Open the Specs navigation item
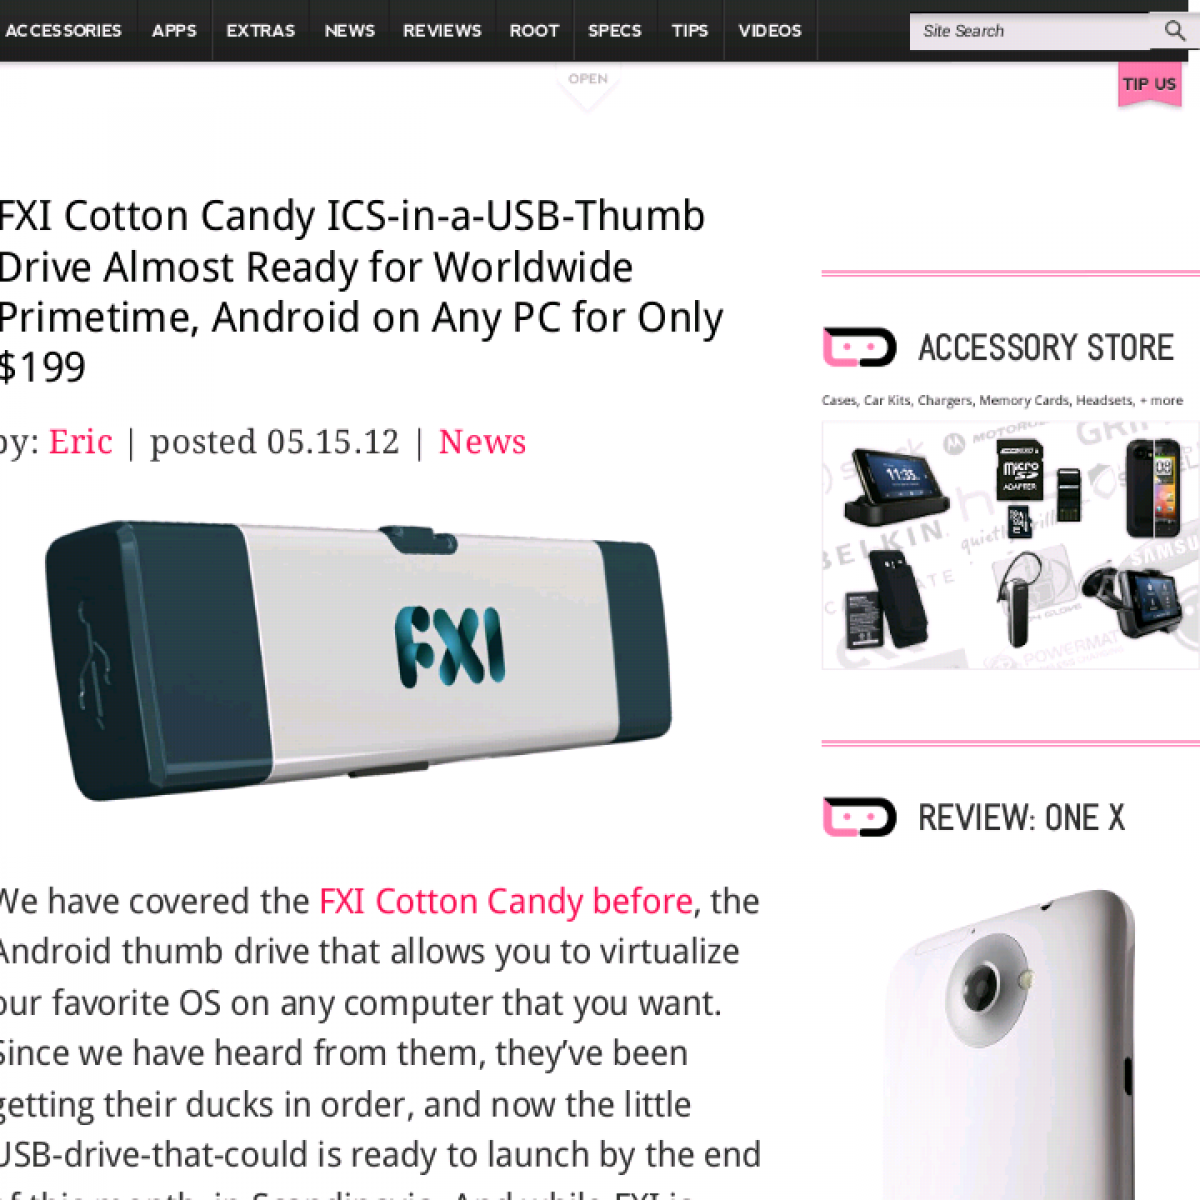 point(614,31)
